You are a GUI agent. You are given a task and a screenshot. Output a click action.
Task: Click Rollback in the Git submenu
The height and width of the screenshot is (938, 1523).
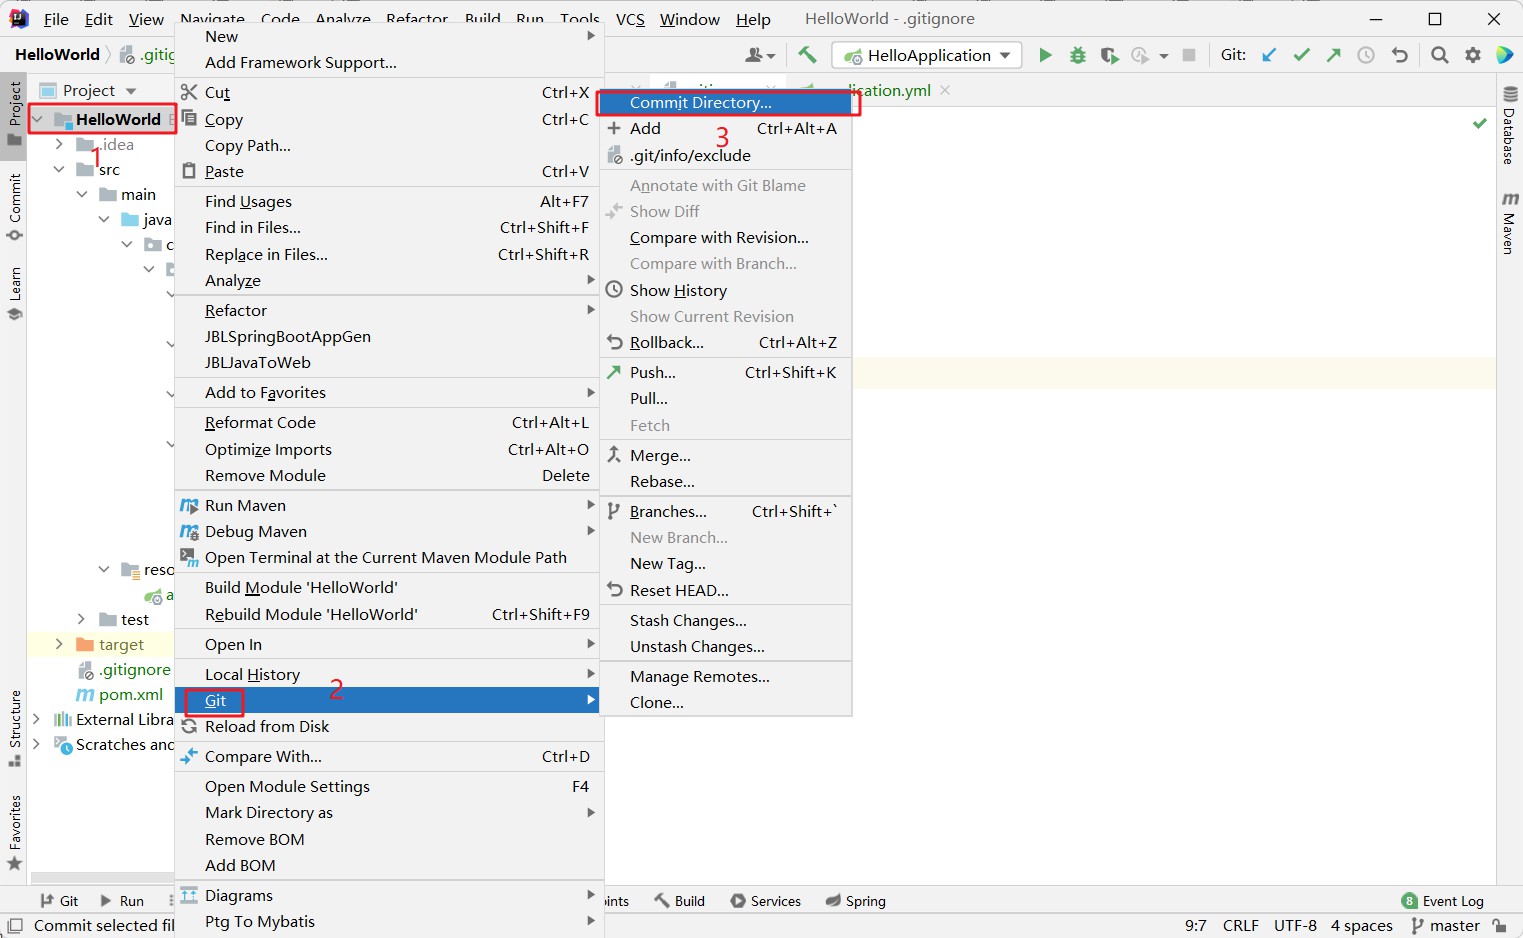[725, 343]
